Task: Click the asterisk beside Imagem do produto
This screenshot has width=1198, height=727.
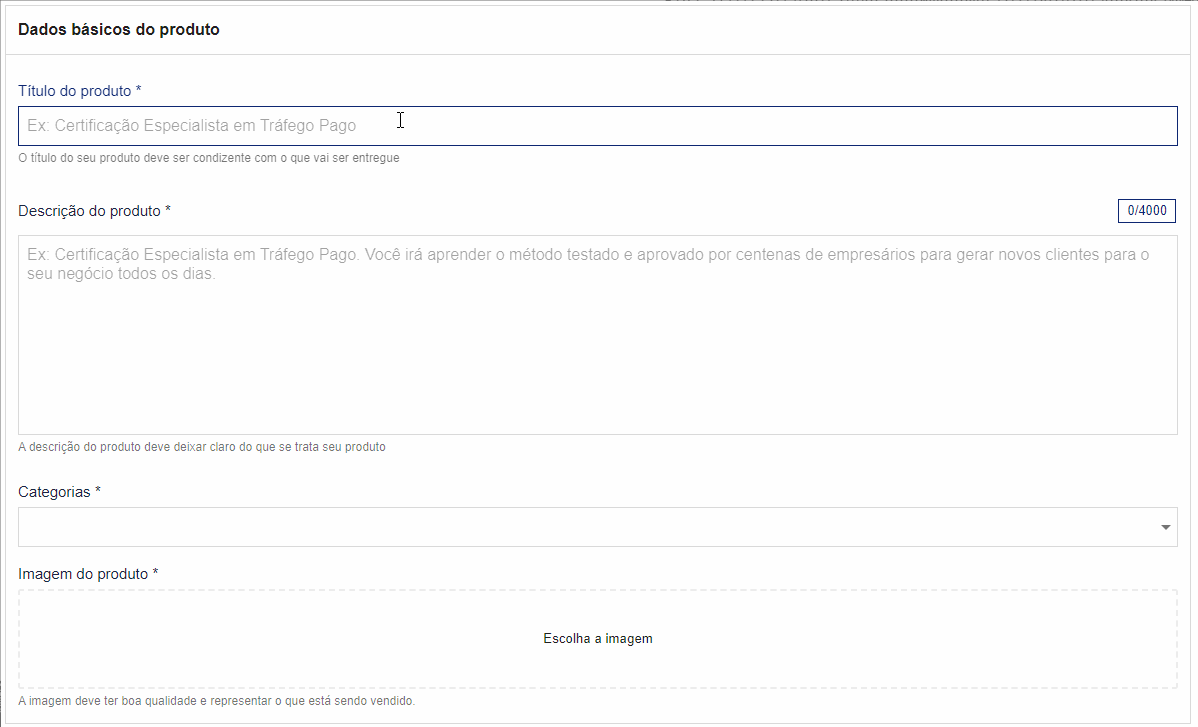Action: pos(156,574)
